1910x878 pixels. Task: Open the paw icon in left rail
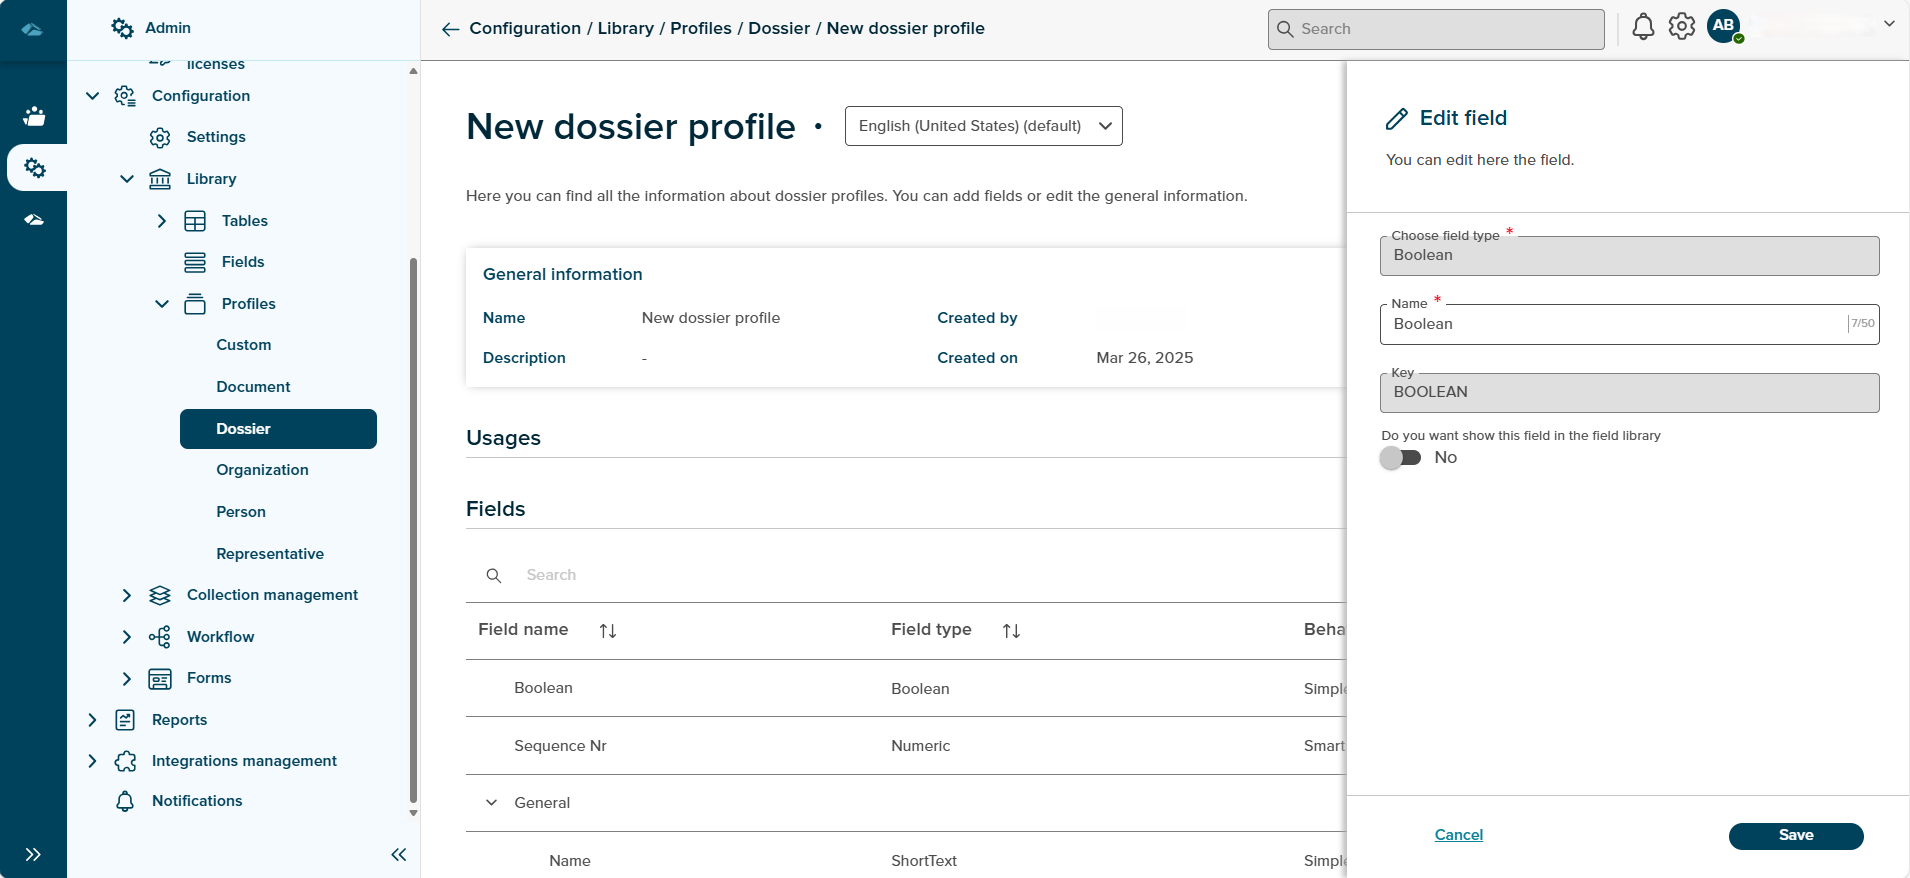coord(34,116)
